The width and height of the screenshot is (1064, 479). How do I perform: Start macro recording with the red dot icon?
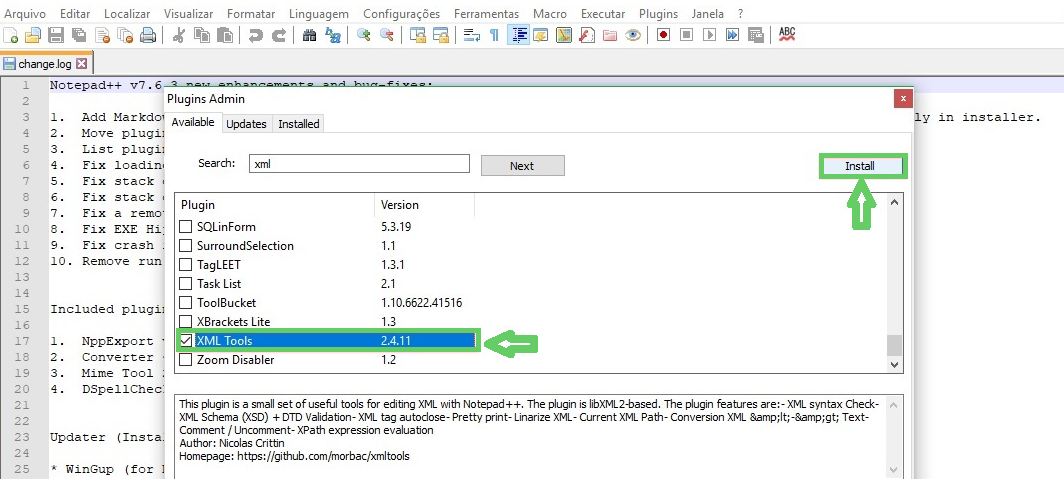click(x=663, y=35)
